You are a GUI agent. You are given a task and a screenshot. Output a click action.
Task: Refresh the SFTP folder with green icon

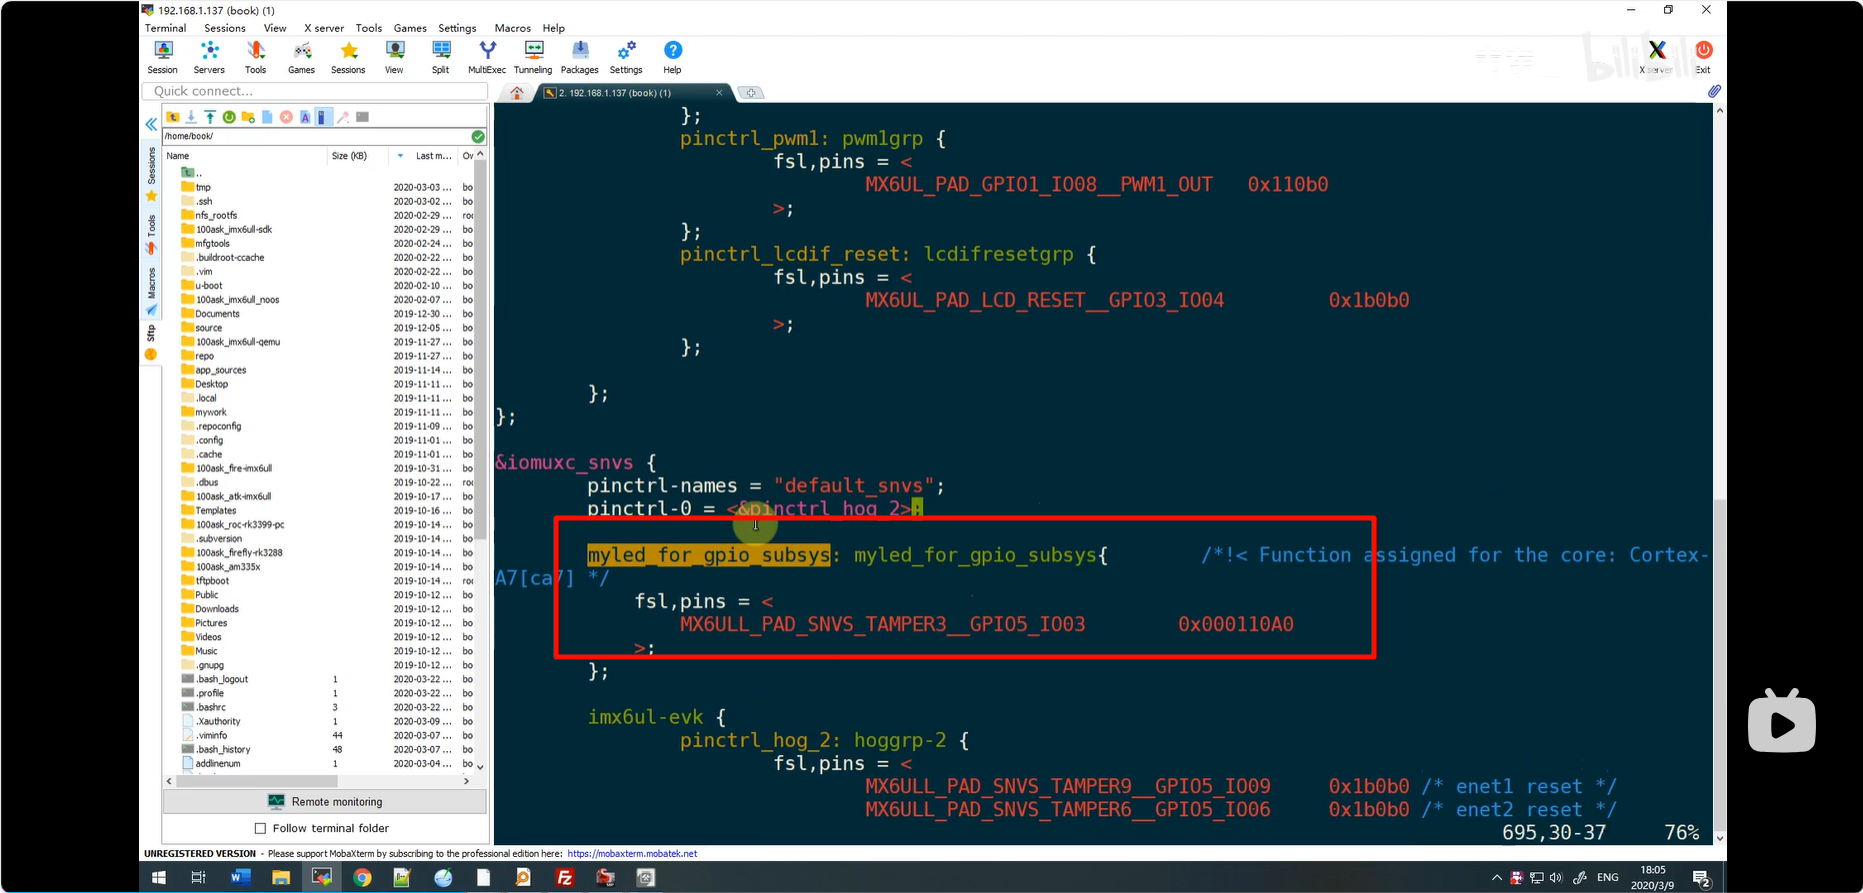(229, 117)
